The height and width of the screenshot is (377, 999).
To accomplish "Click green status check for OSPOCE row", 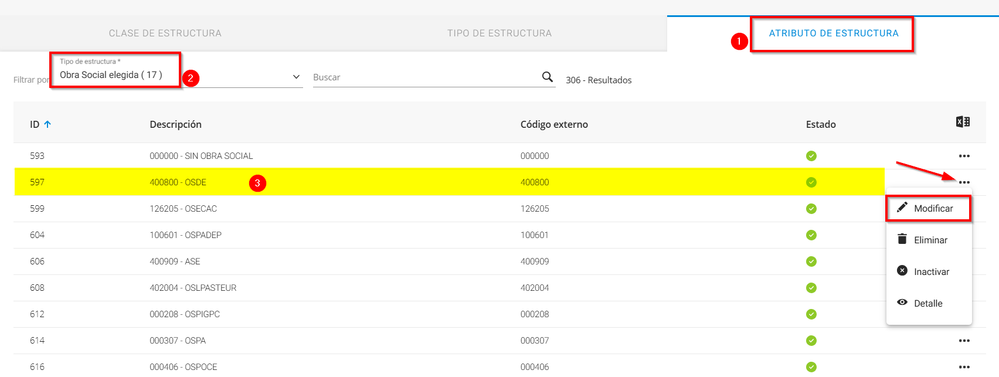I will 811,367.
